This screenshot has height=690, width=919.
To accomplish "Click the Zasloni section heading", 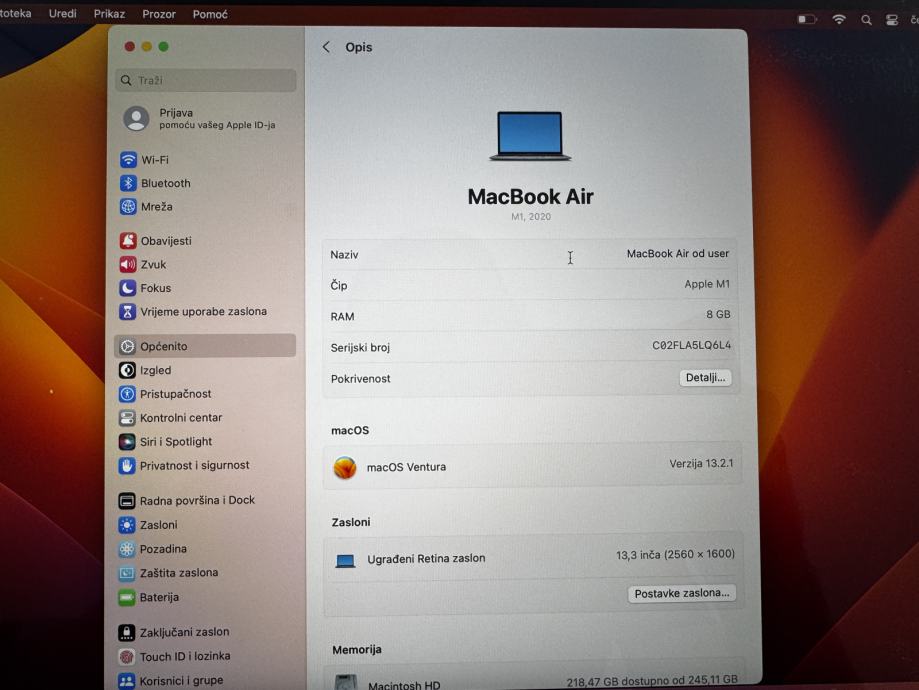I will click(x=351, y=522).
